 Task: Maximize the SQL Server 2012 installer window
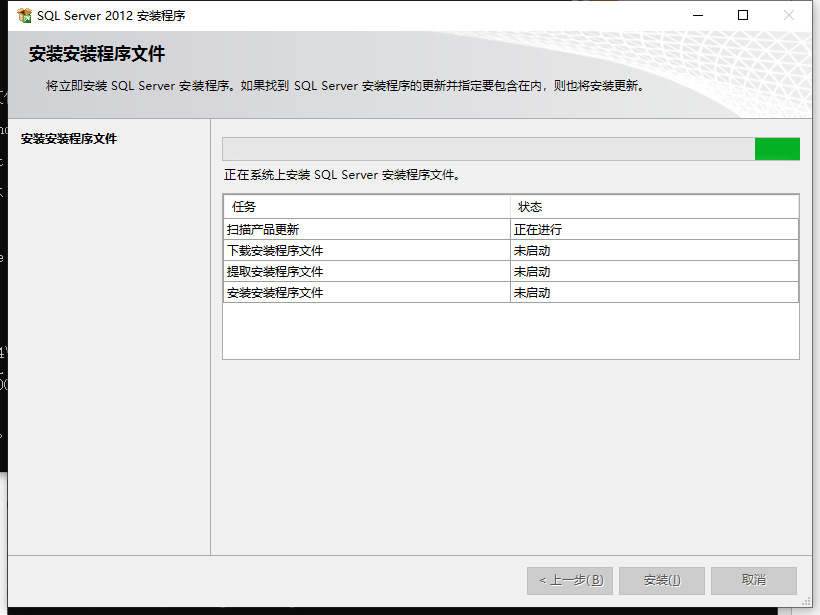click(743, 15)
